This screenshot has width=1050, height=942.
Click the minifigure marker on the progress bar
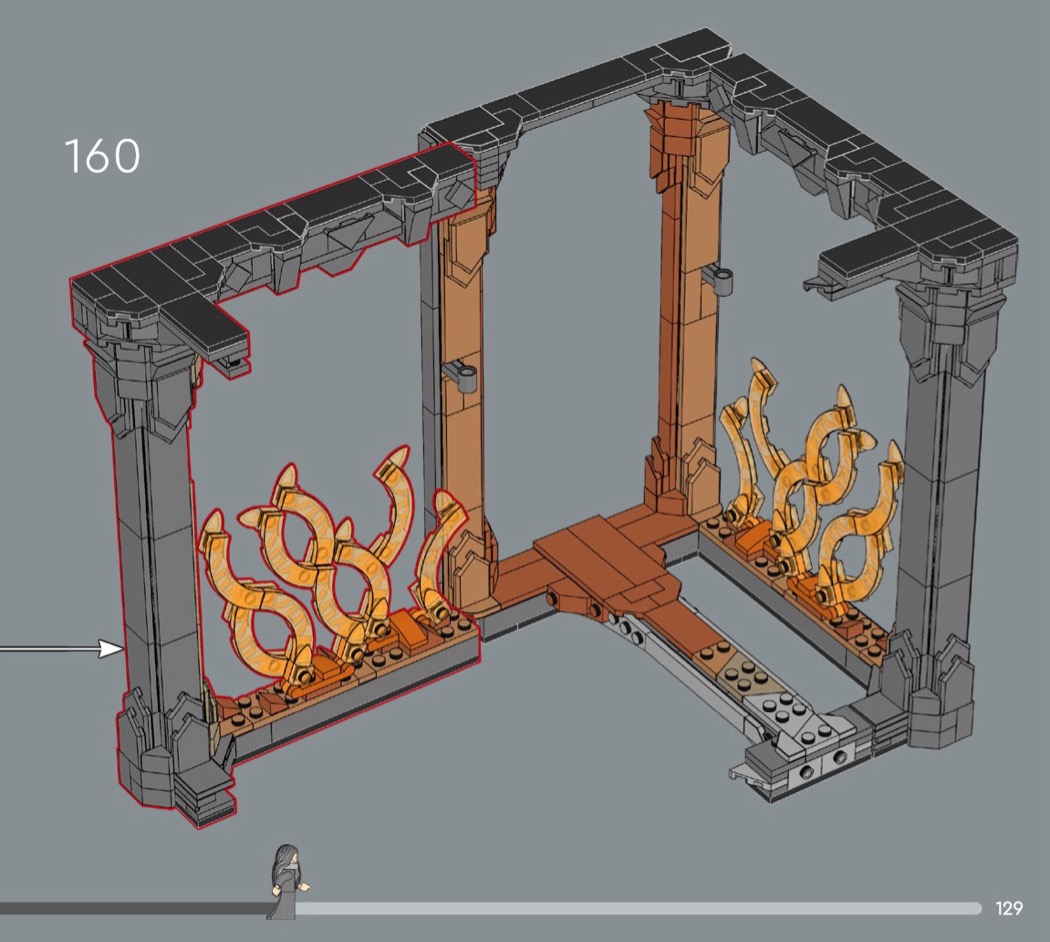(288, 880)
